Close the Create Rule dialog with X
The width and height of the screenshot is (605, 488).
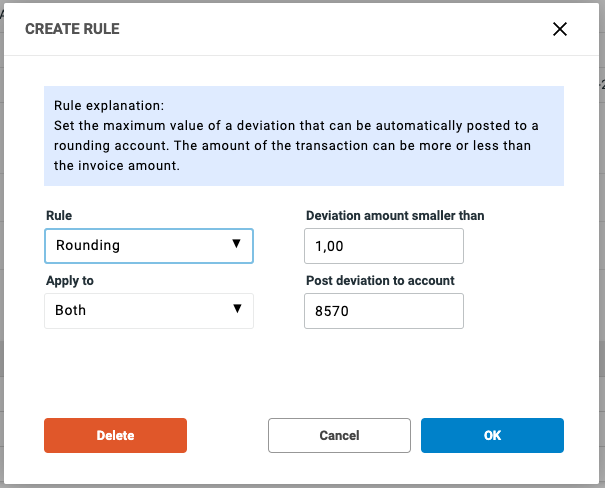[x=560, y=29]
